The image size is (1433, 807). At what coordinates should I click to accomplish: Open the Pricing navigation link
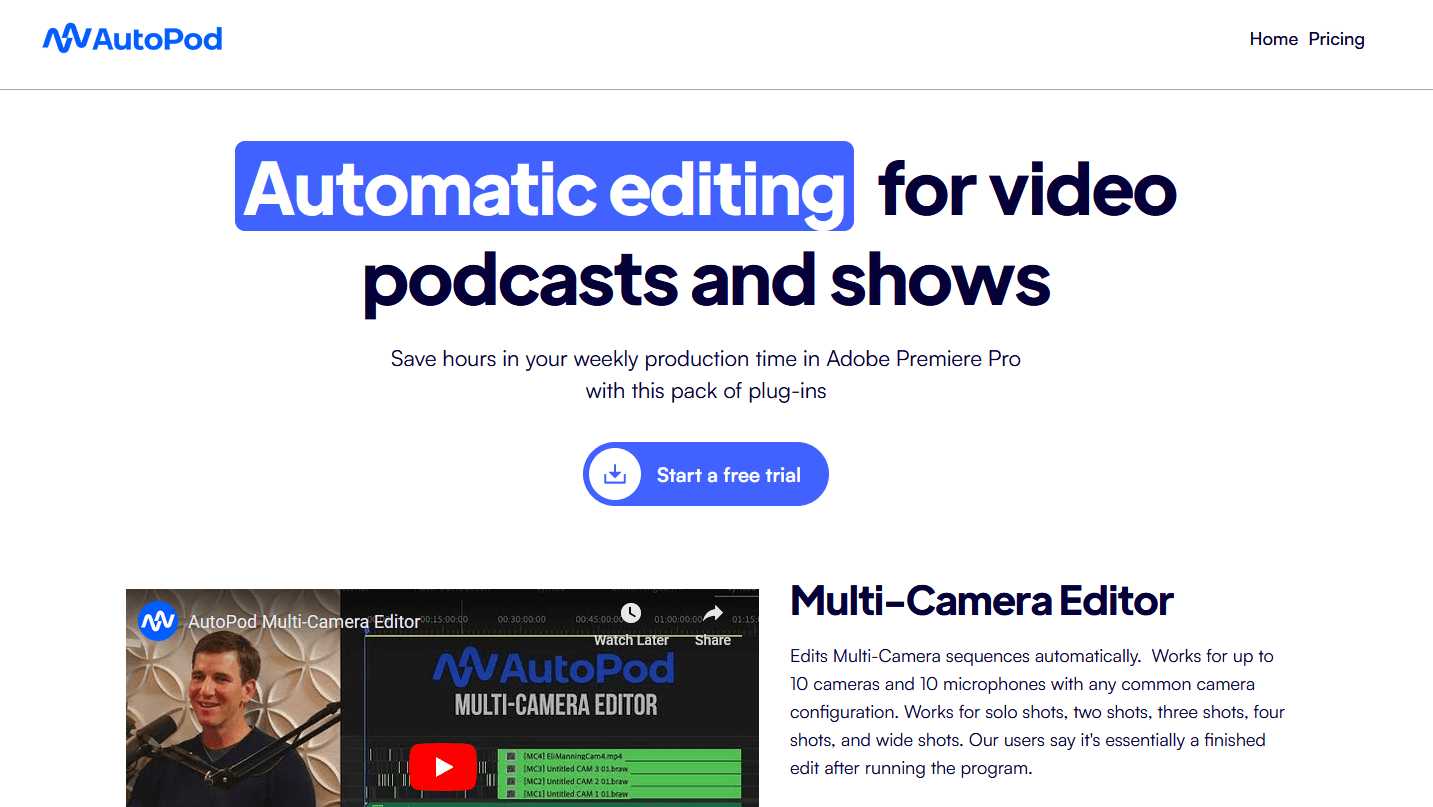pos(1336,39)
